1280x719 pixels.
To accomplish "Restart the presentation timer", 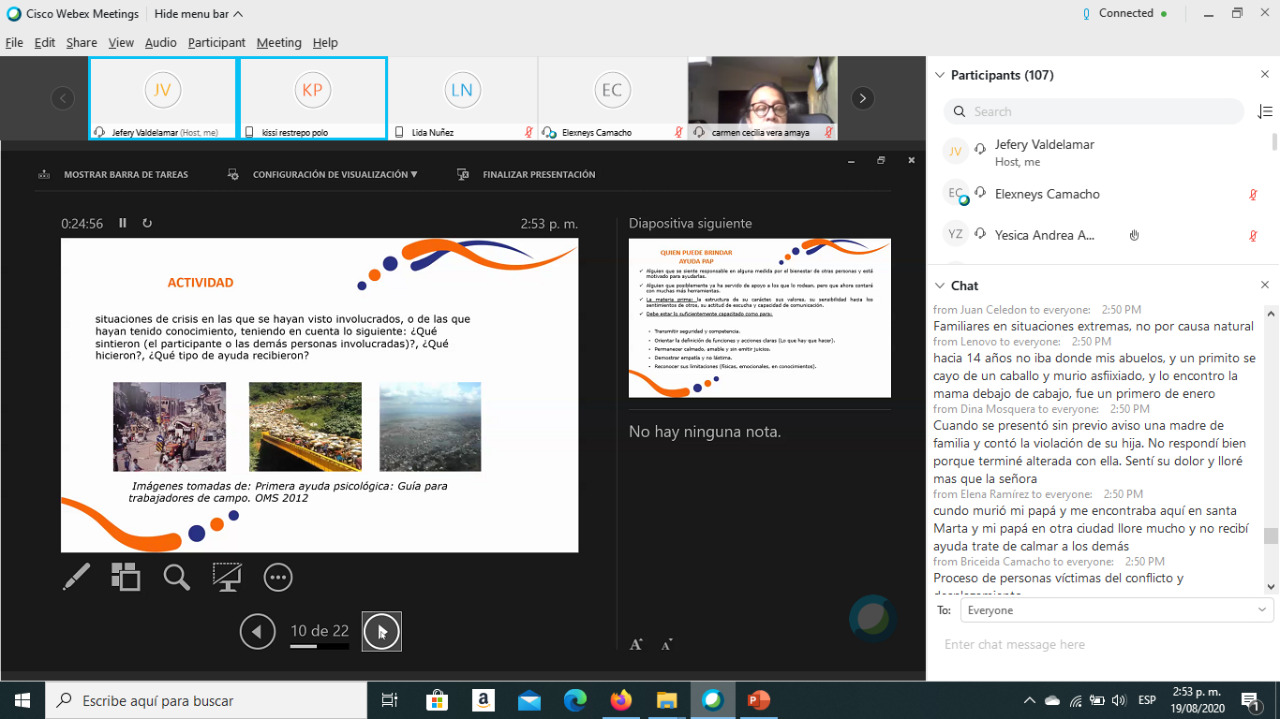I will tap(148, 224).
